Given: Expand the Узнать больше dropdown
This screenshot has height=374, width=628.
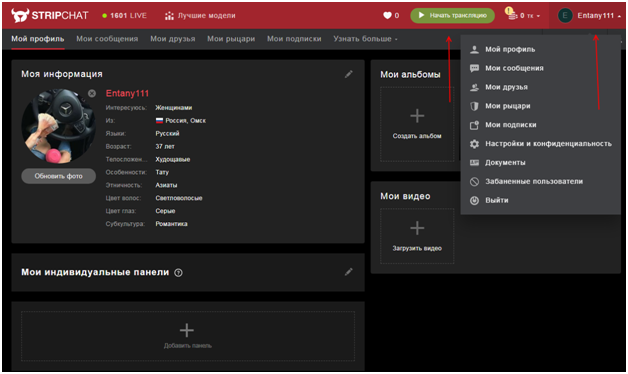Looking at the screenshot, I should (365, 39).
